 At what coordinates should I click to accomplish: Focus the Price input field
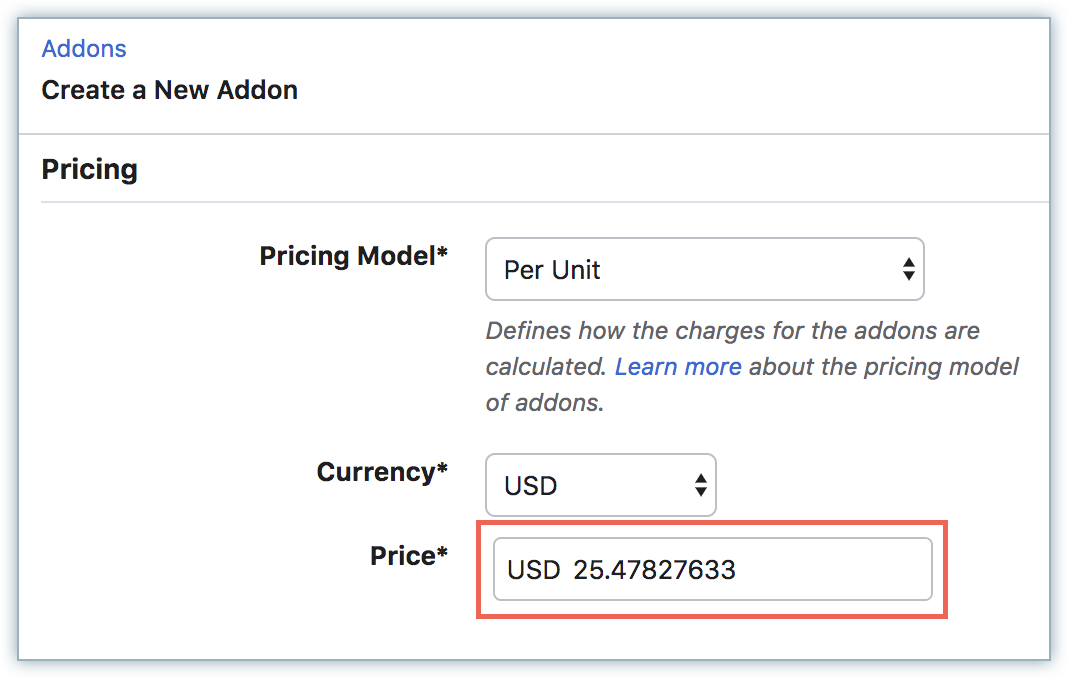[712, 570]
